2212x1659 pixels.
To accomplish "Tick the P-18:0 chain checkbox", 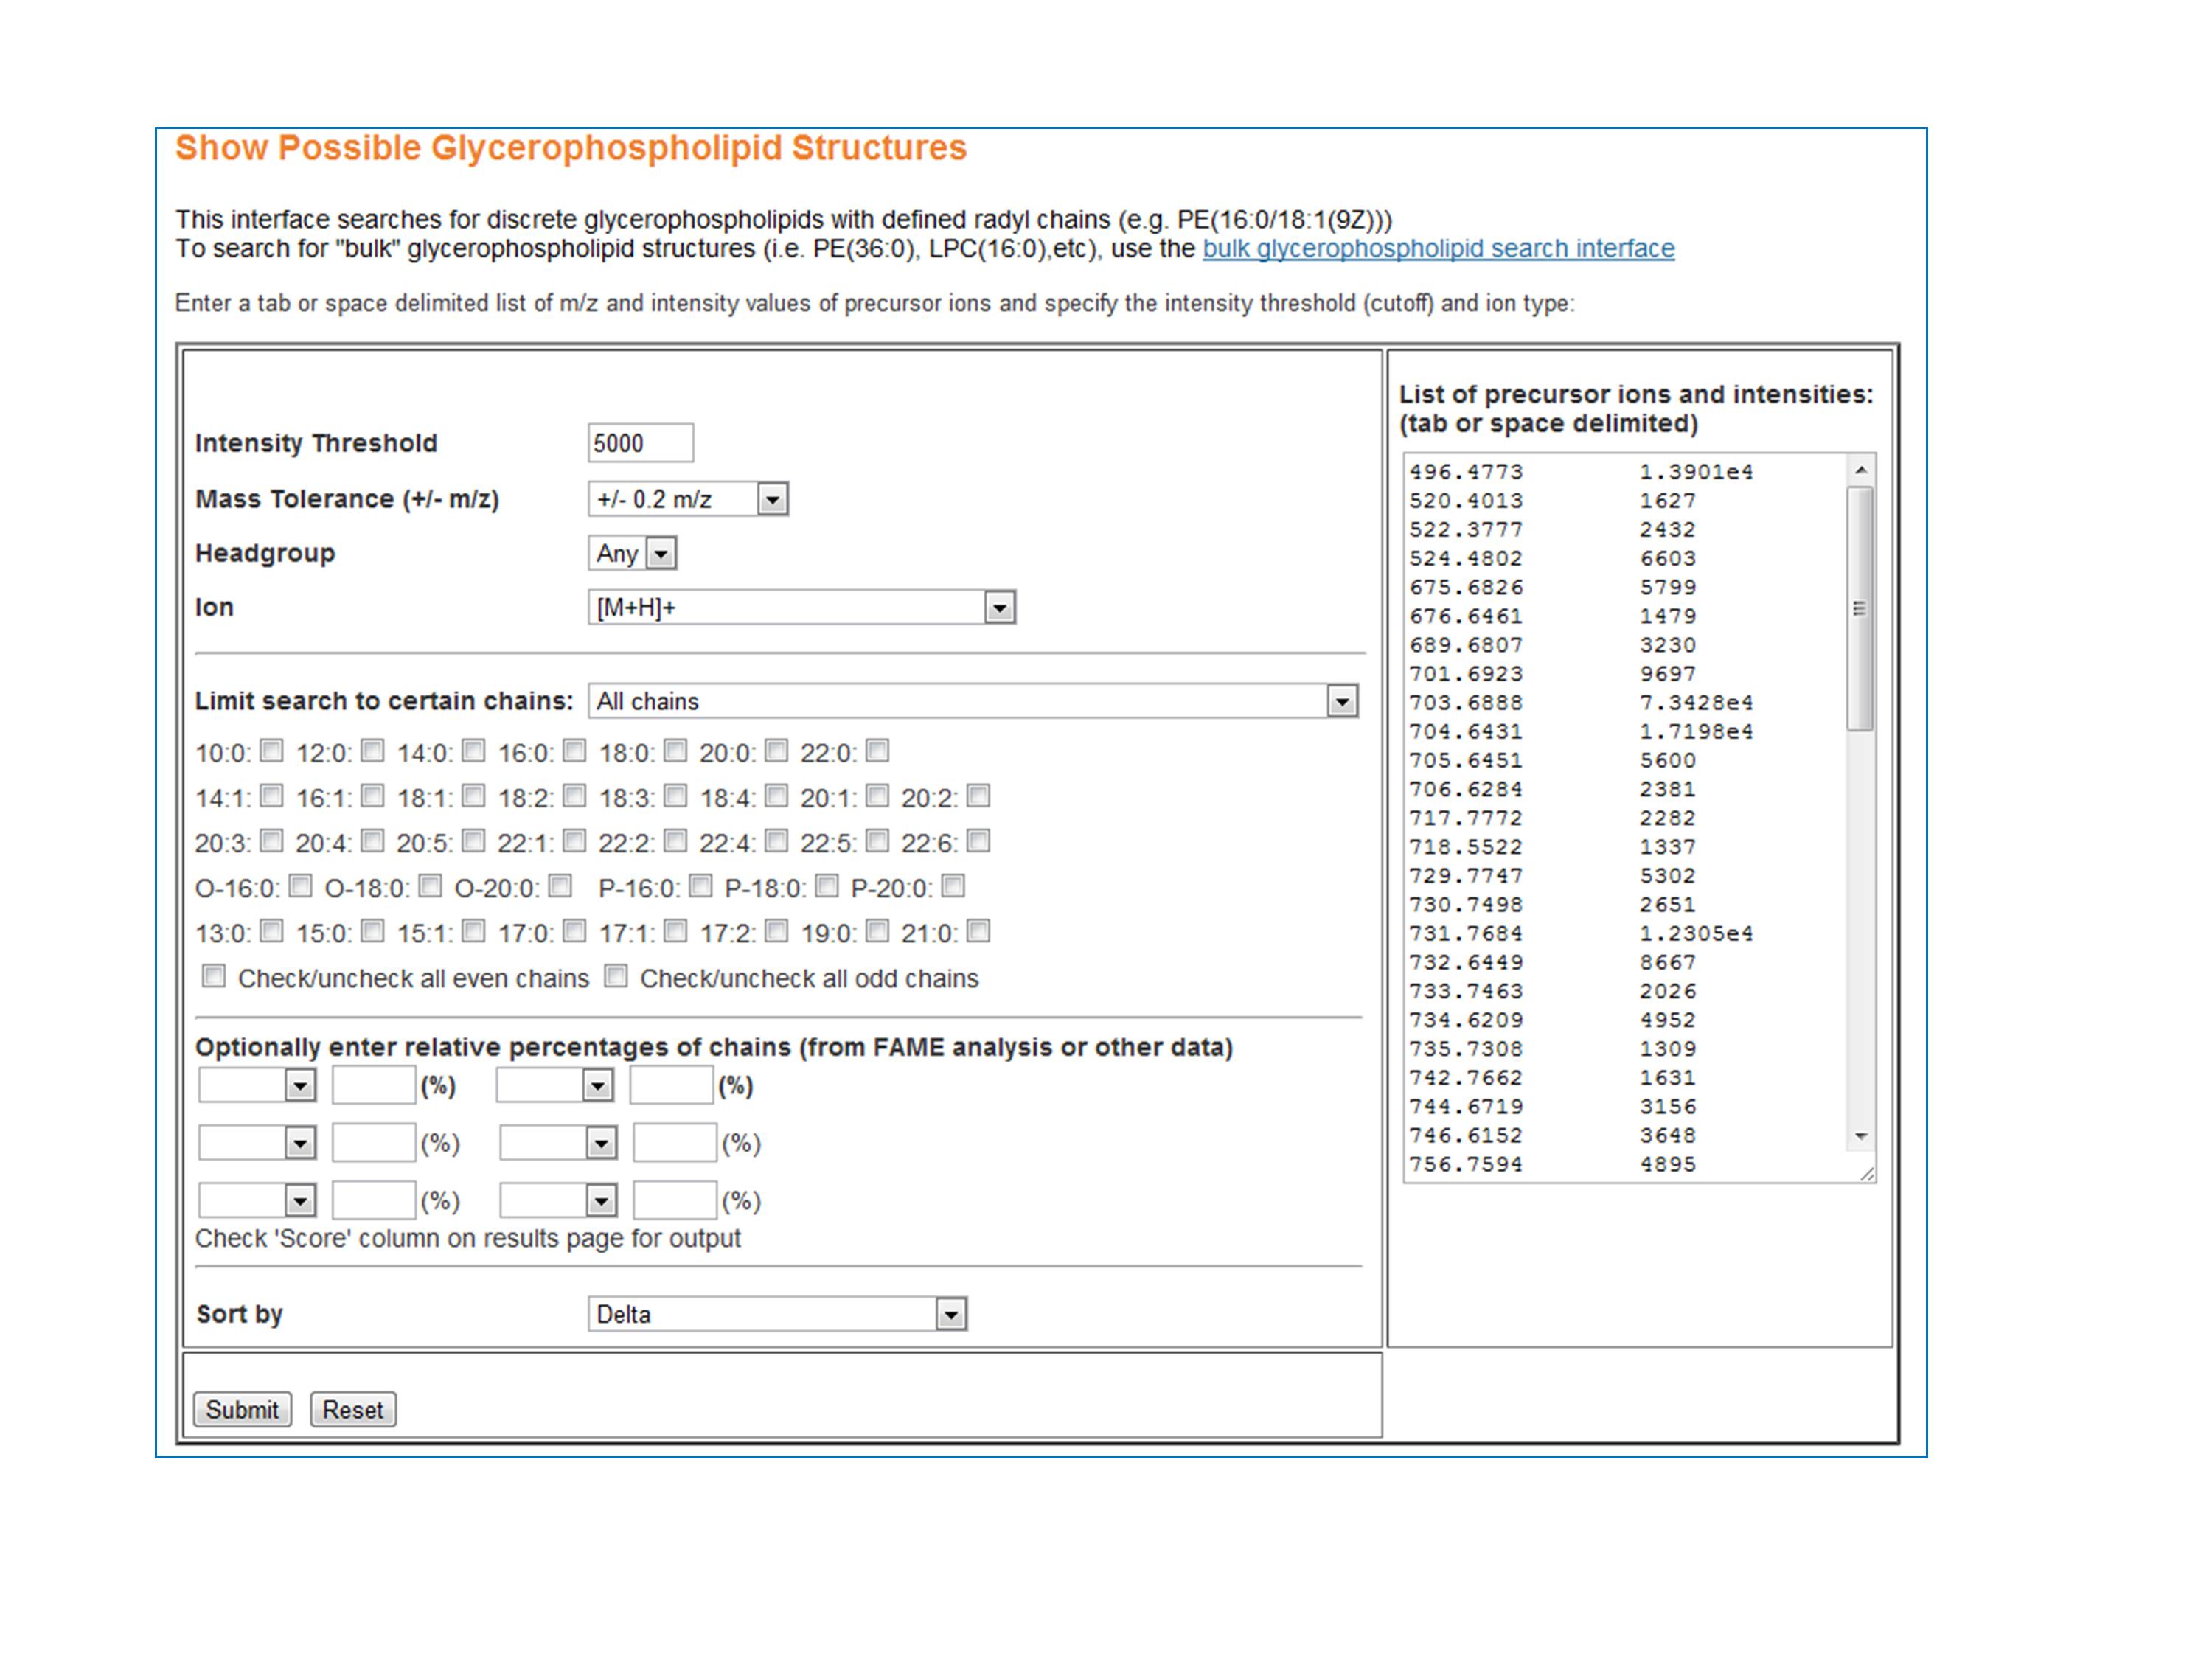I will coord(826,885).
